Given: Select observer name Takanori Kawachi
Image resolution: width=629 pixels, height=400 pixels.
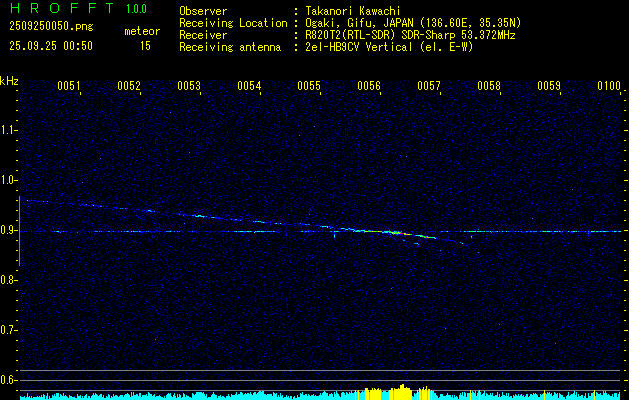Looking at the screenshot, I should click(x=355, y=11).
